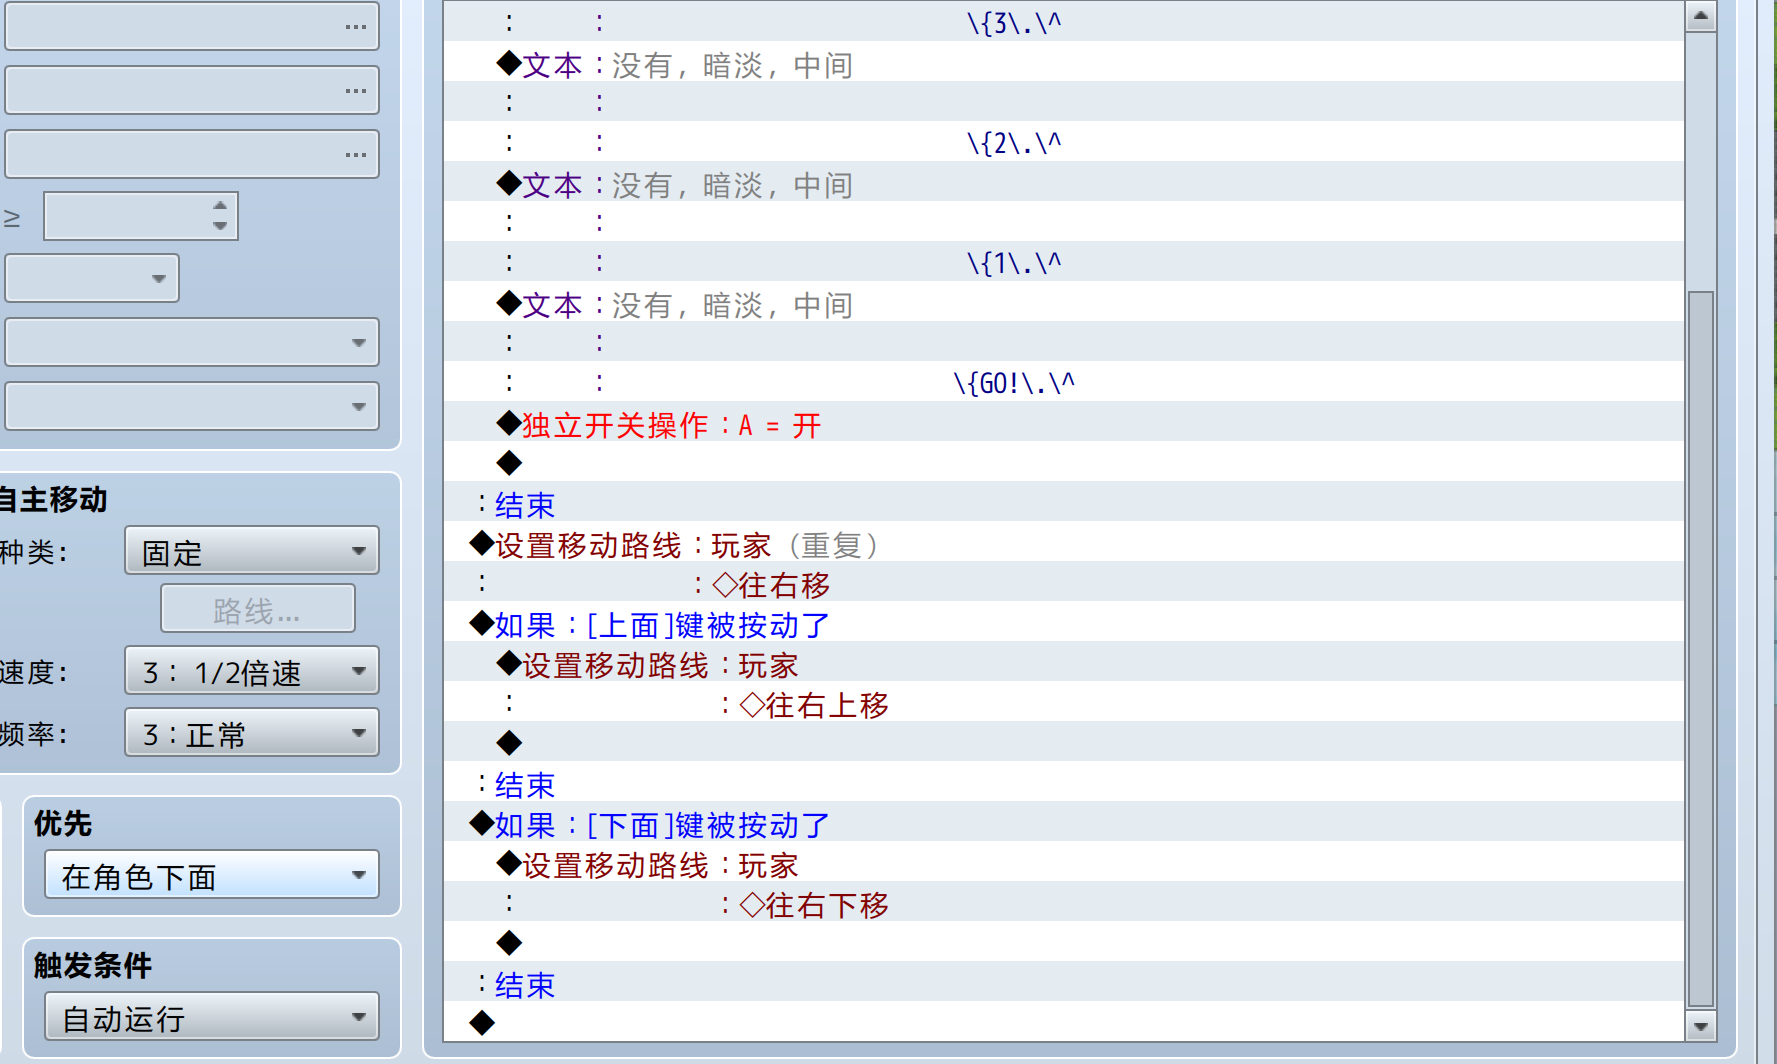Increase value with the stepper up arrow

[220, 205]
